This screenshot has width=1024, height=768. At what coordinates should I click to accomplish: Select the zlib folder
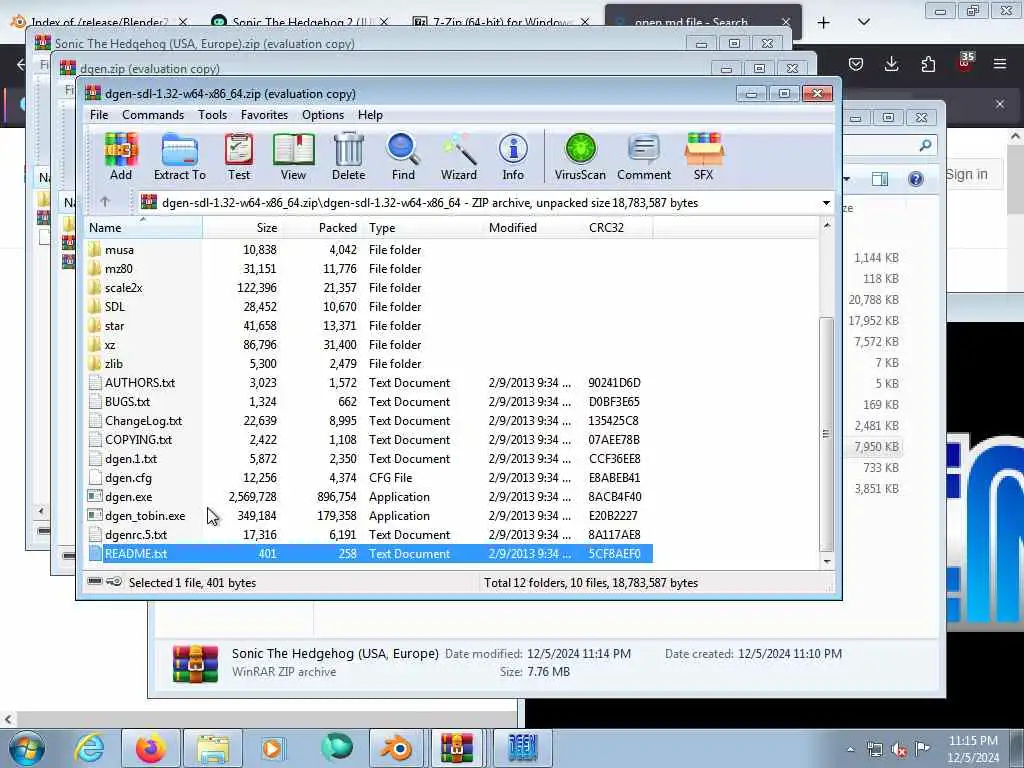(x=114, y=364)
